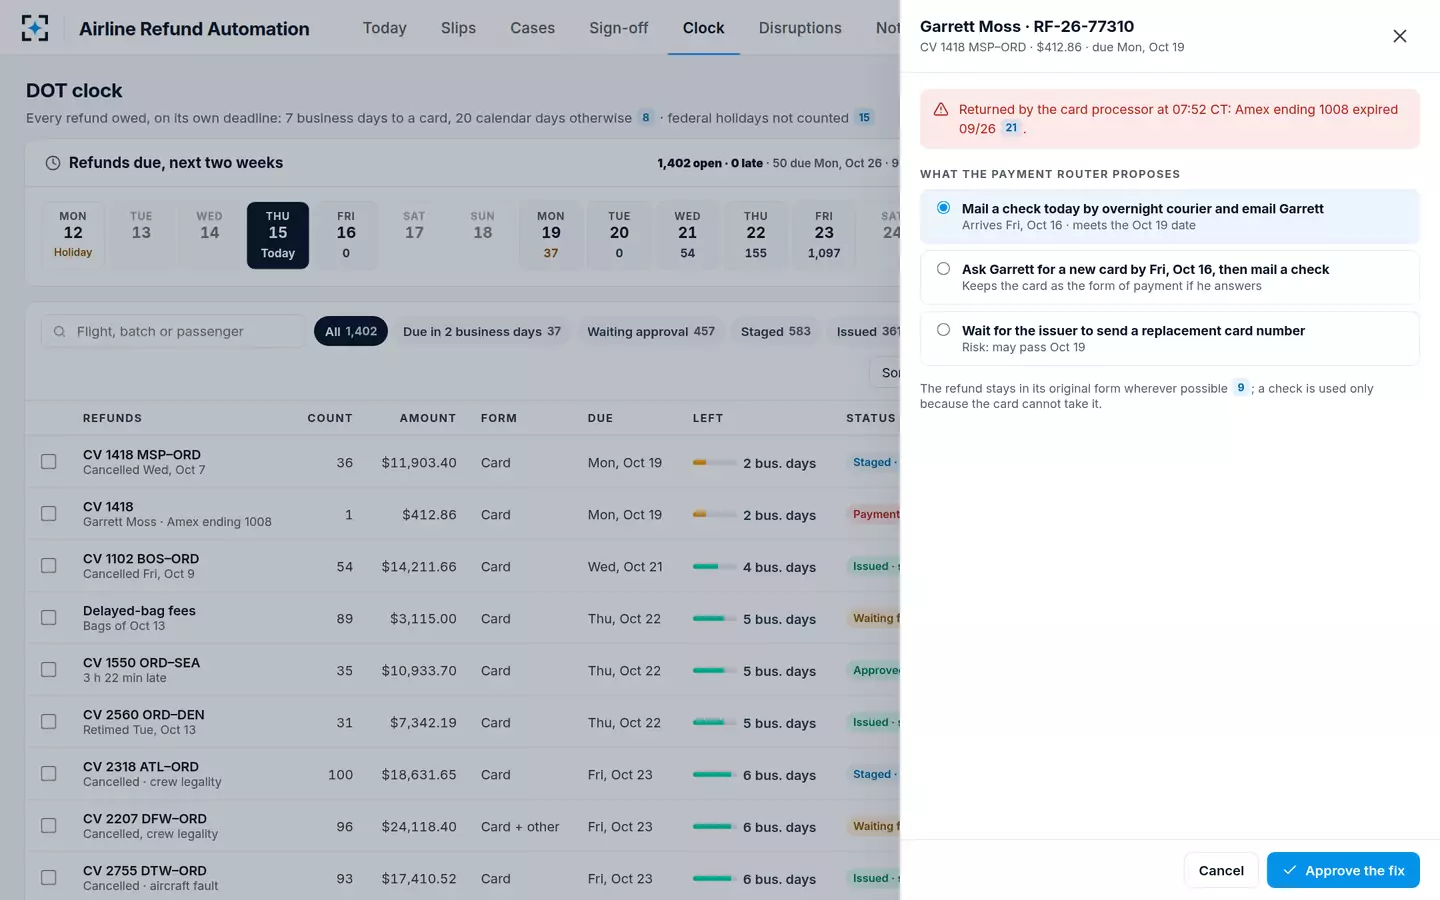Approve the fix
This screenshot has height=900, width=1440.
point(1343,870)
